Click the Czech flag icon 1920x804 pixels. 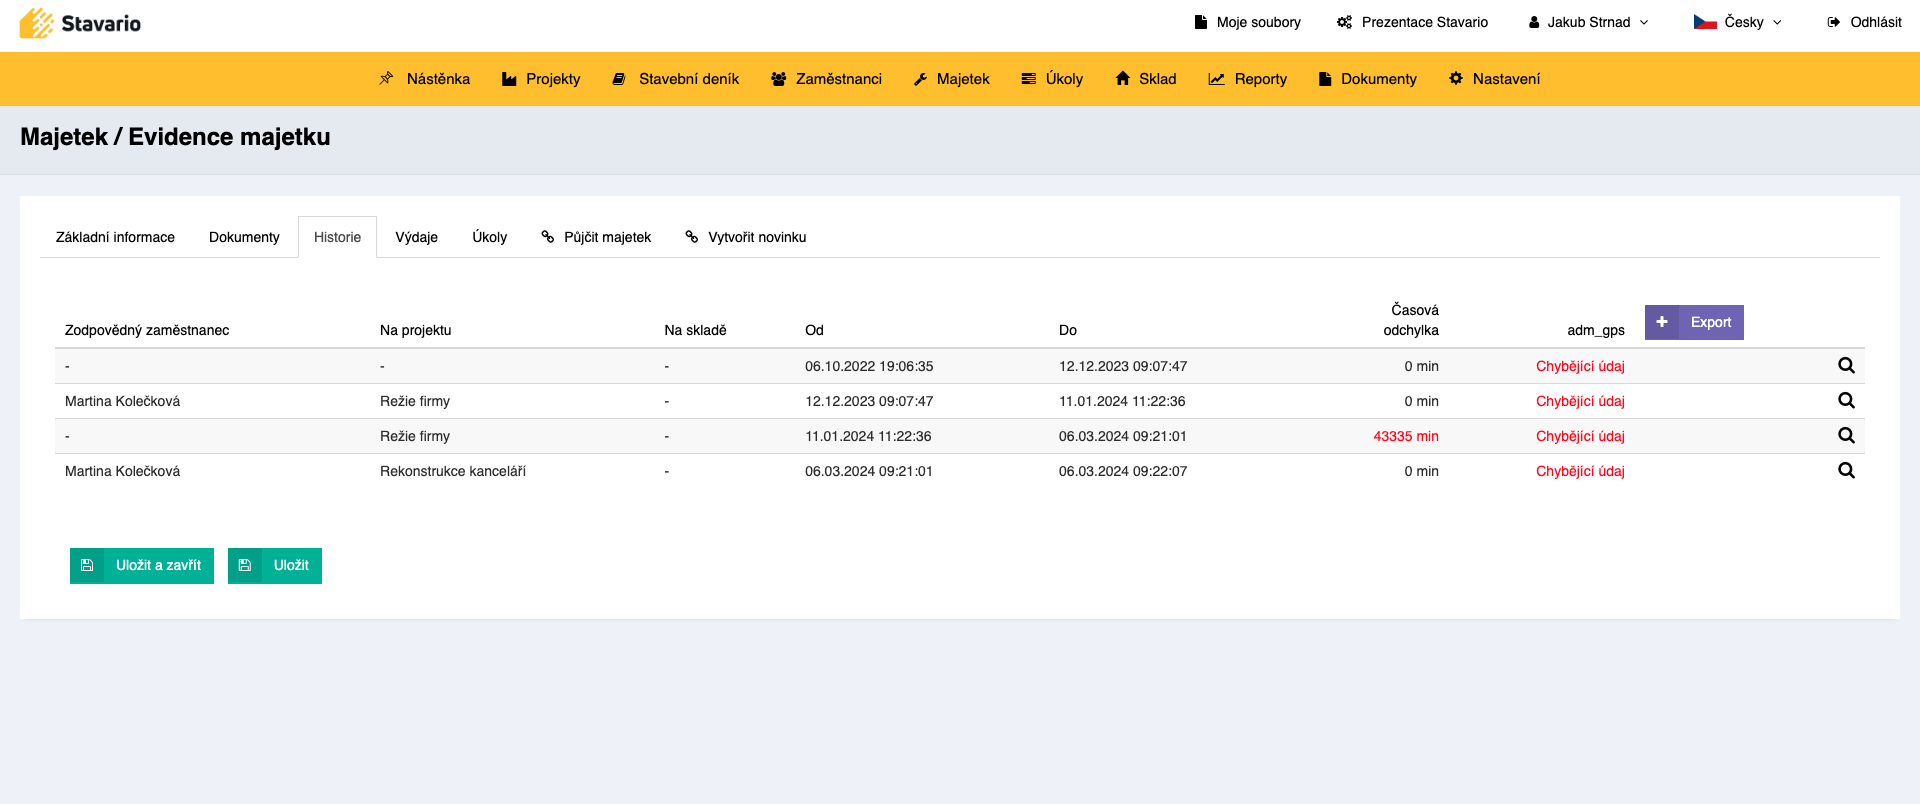[x=1705, y=22]
